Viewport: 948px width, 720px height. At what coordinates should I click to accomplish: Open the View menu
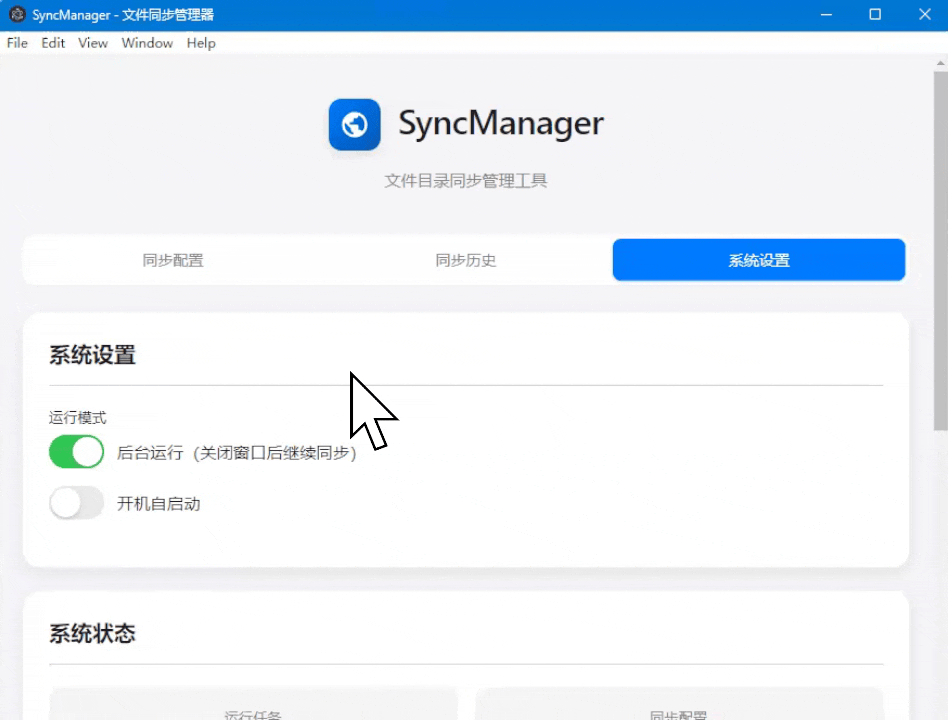(92, 43)
